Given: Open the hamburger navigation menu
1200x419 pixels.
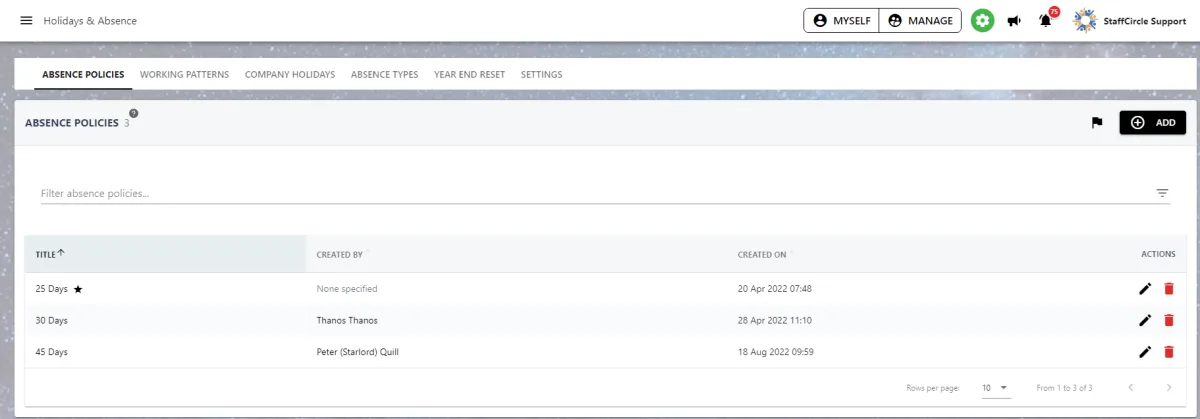Looking at the screenshot, I should (26, 20).
